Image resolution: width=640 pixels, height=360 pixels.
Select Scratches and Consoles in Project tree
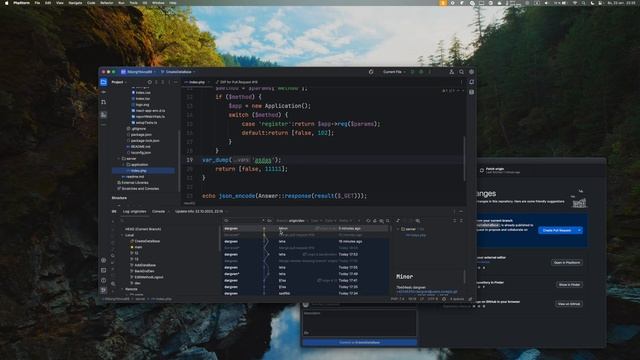[138, 189]
